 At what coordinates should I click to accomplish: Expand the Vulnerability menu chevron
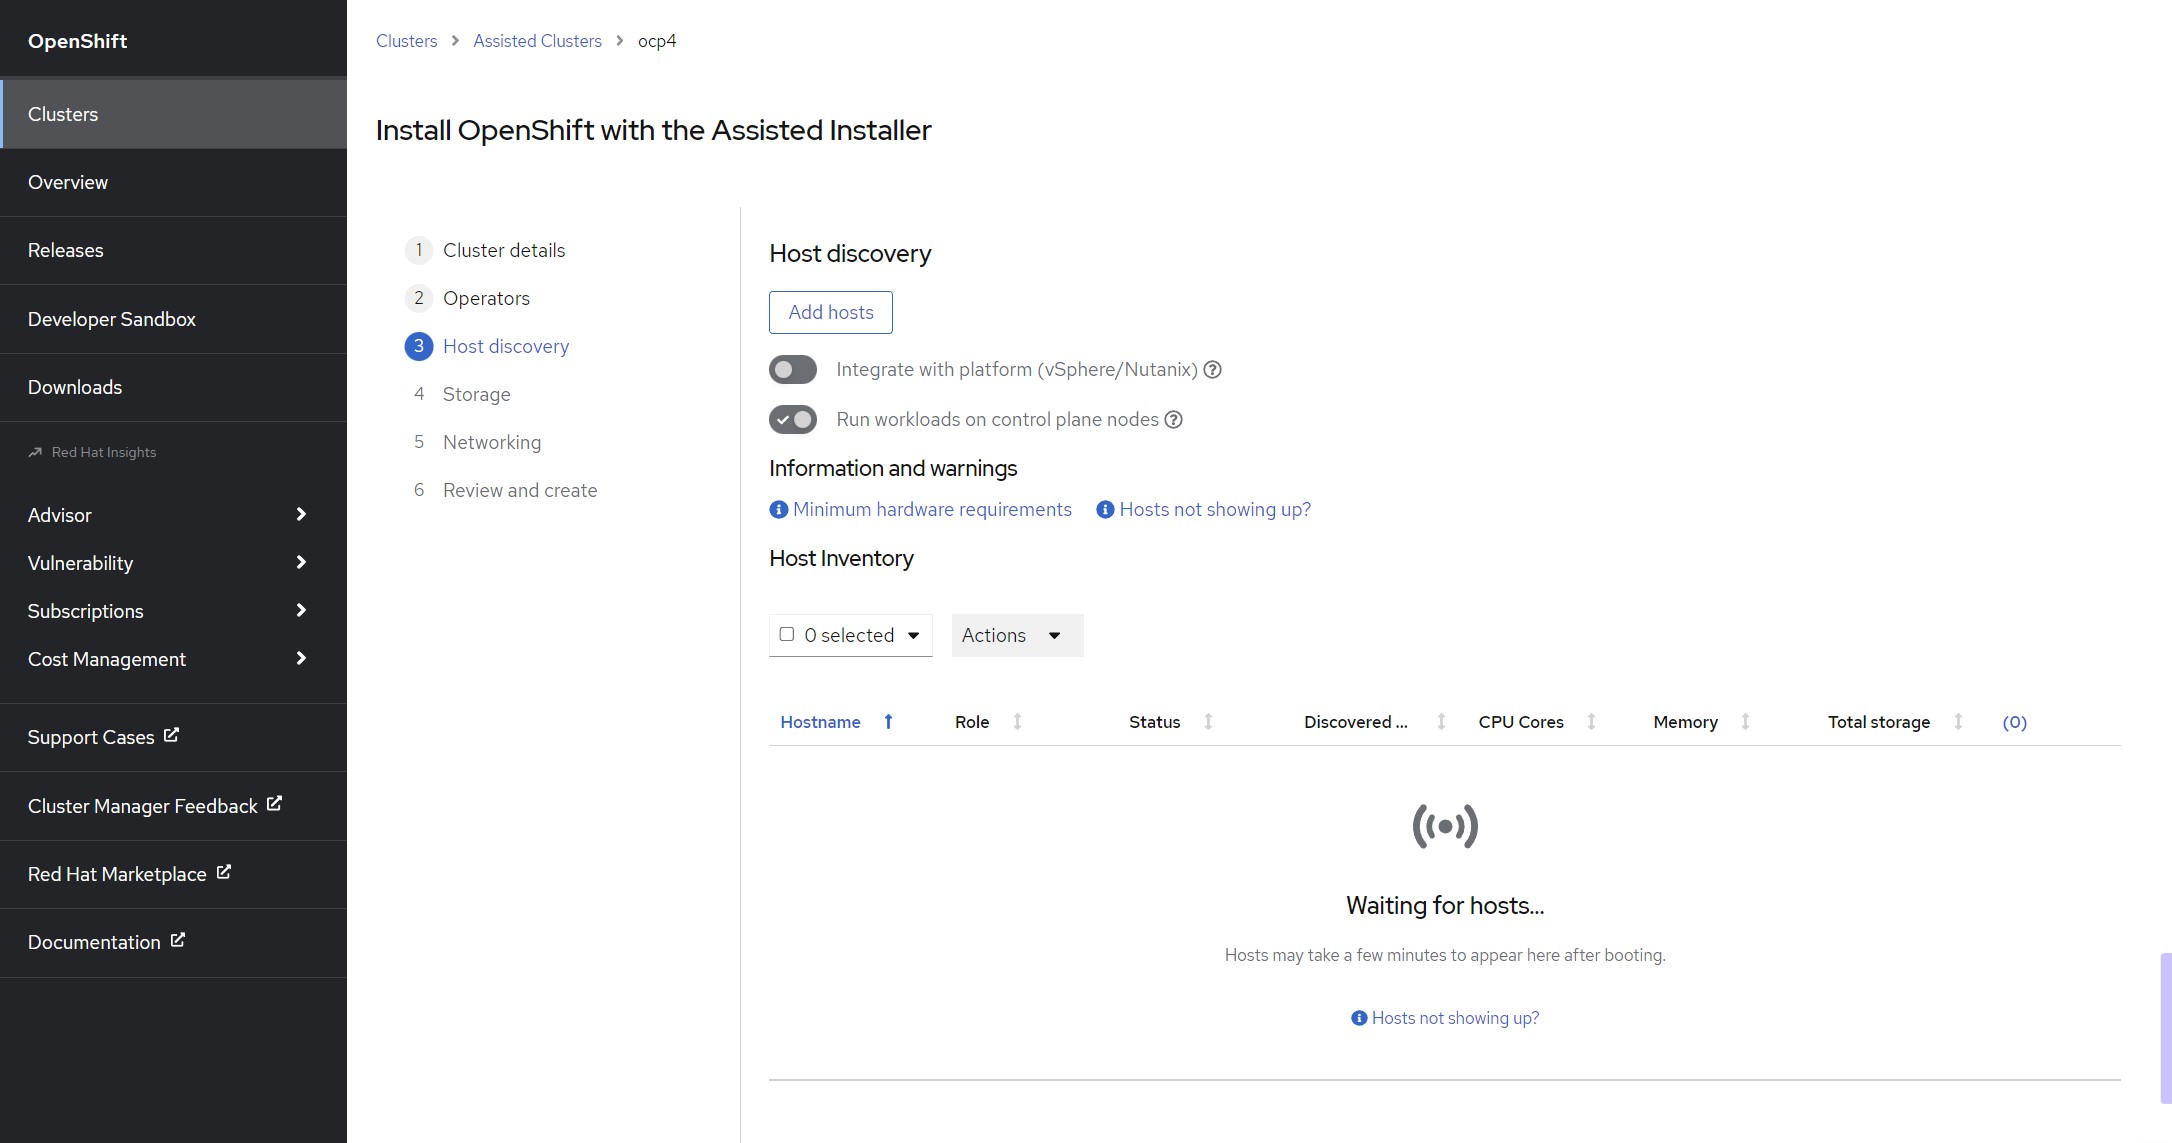click(x=301, y=562)
